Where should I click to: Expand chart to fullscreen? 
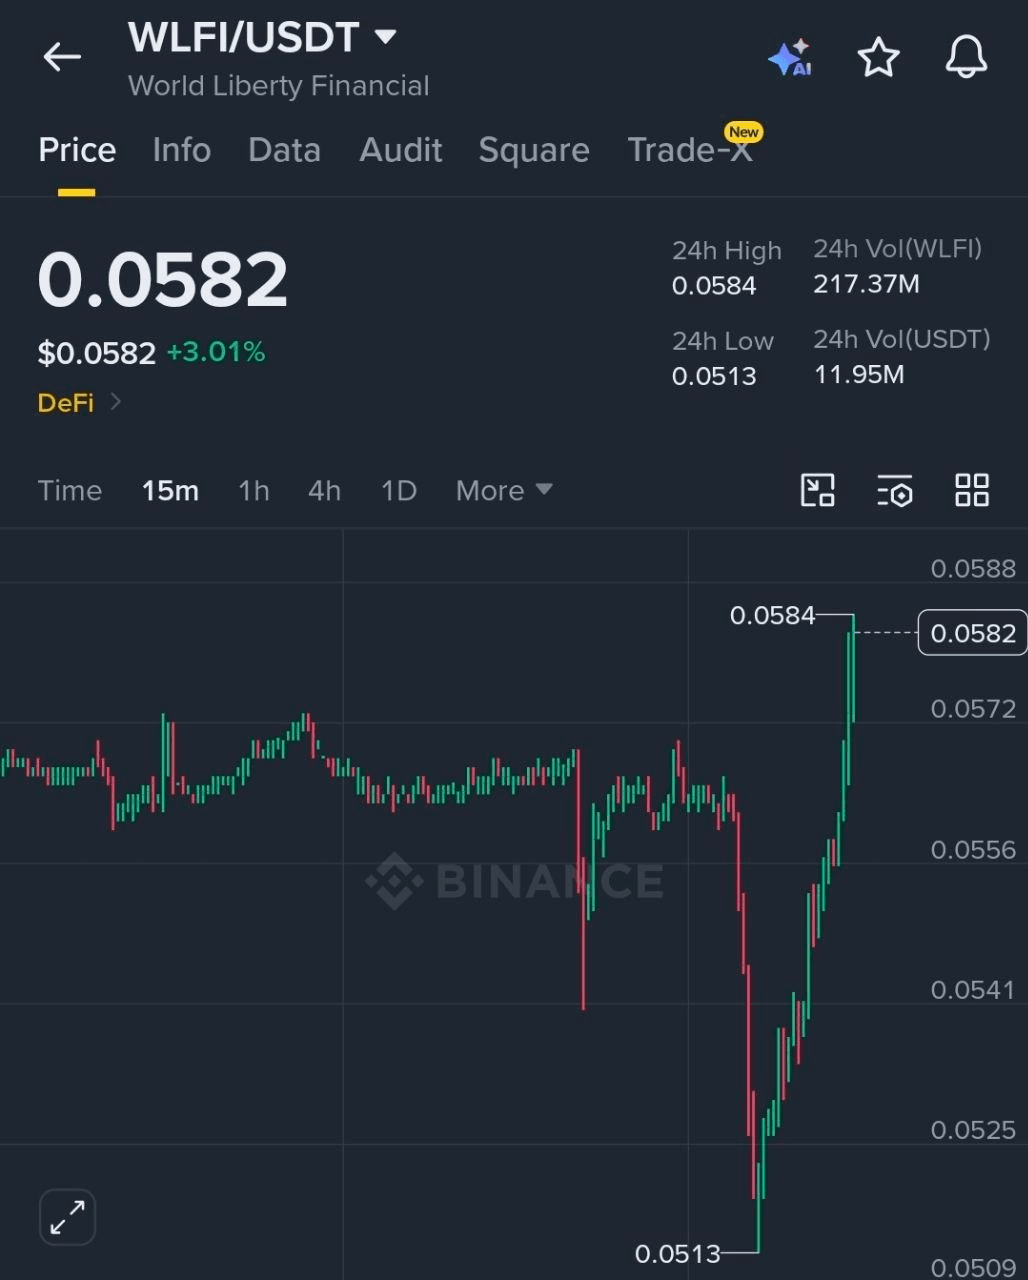pos(67,1217)
